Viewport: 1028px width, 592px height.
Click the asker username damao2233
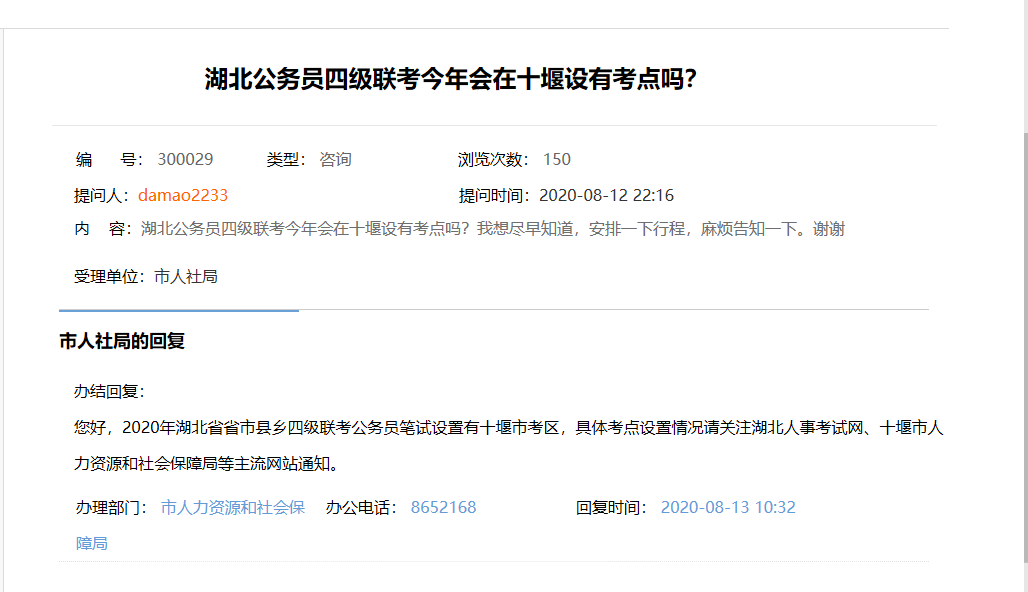tap(183, 195)
